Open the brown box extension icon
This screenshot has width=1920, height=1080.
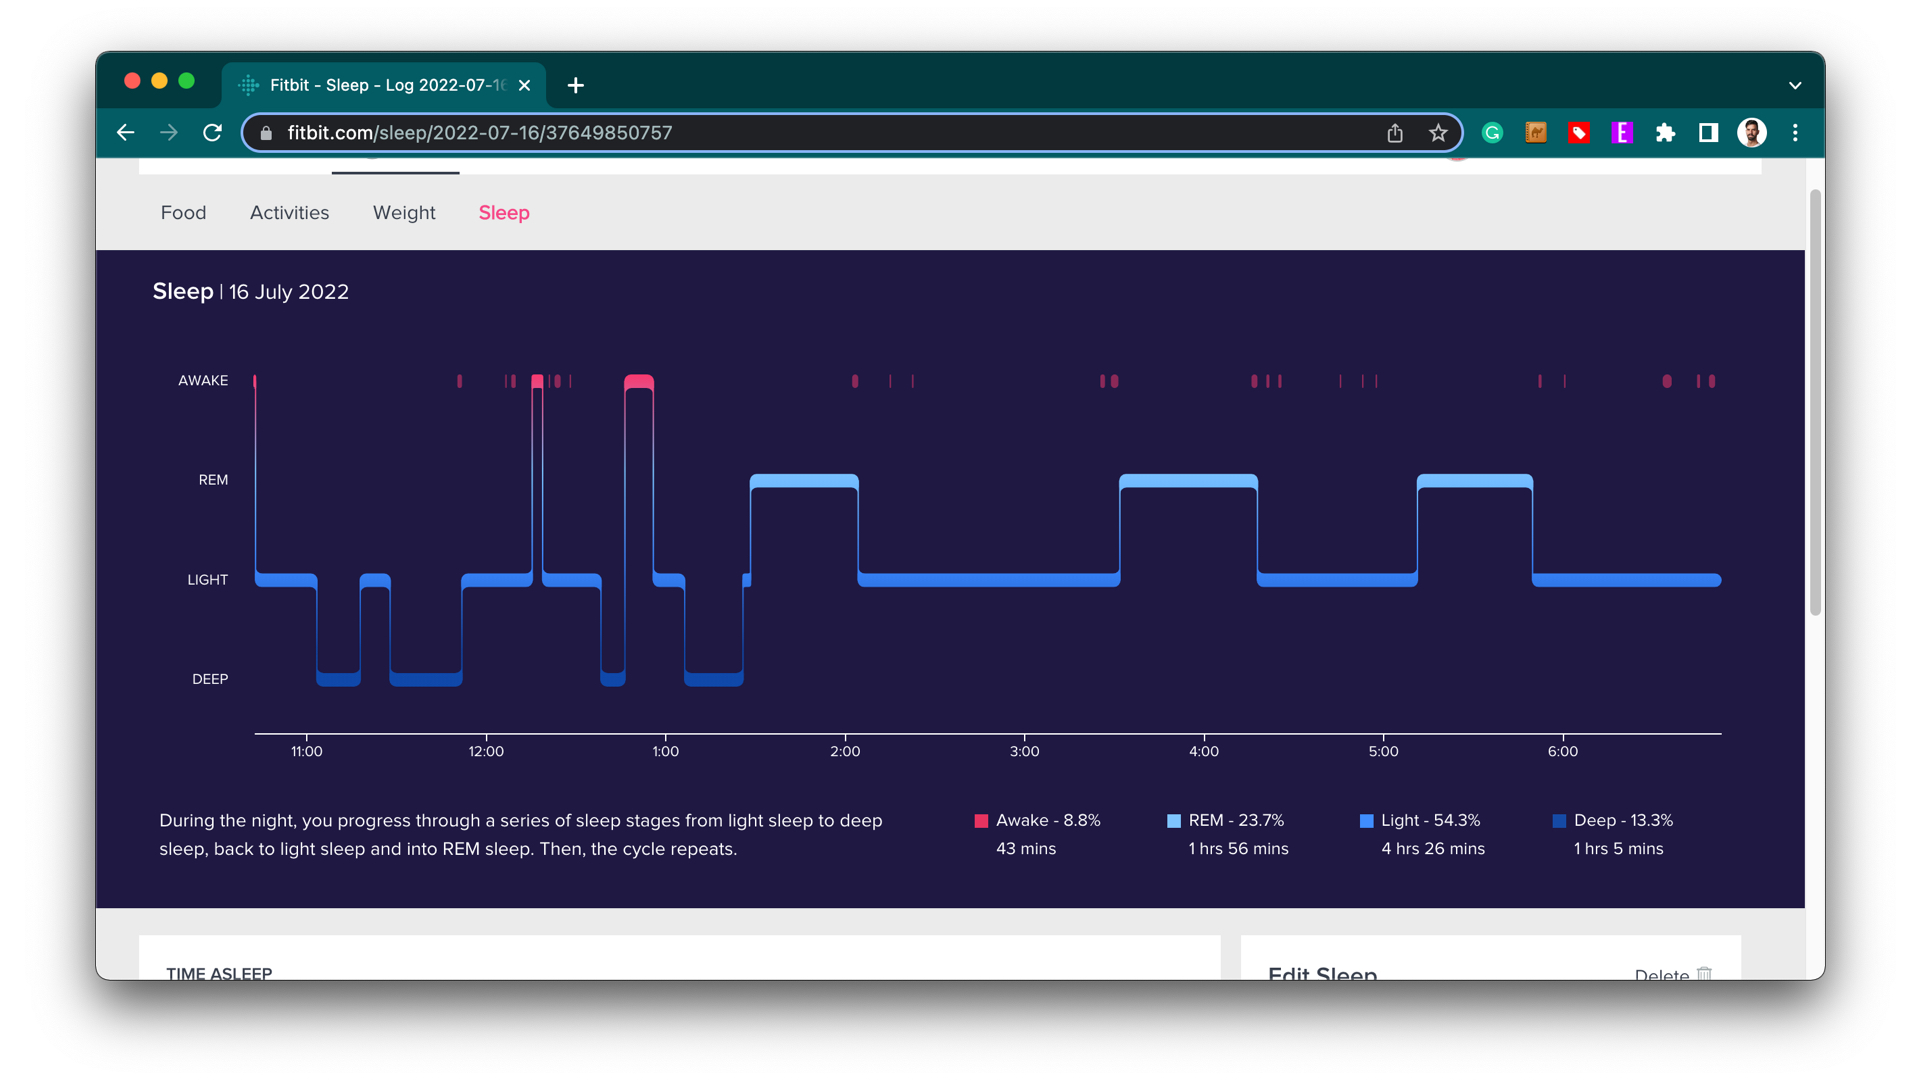point(1536,133)
